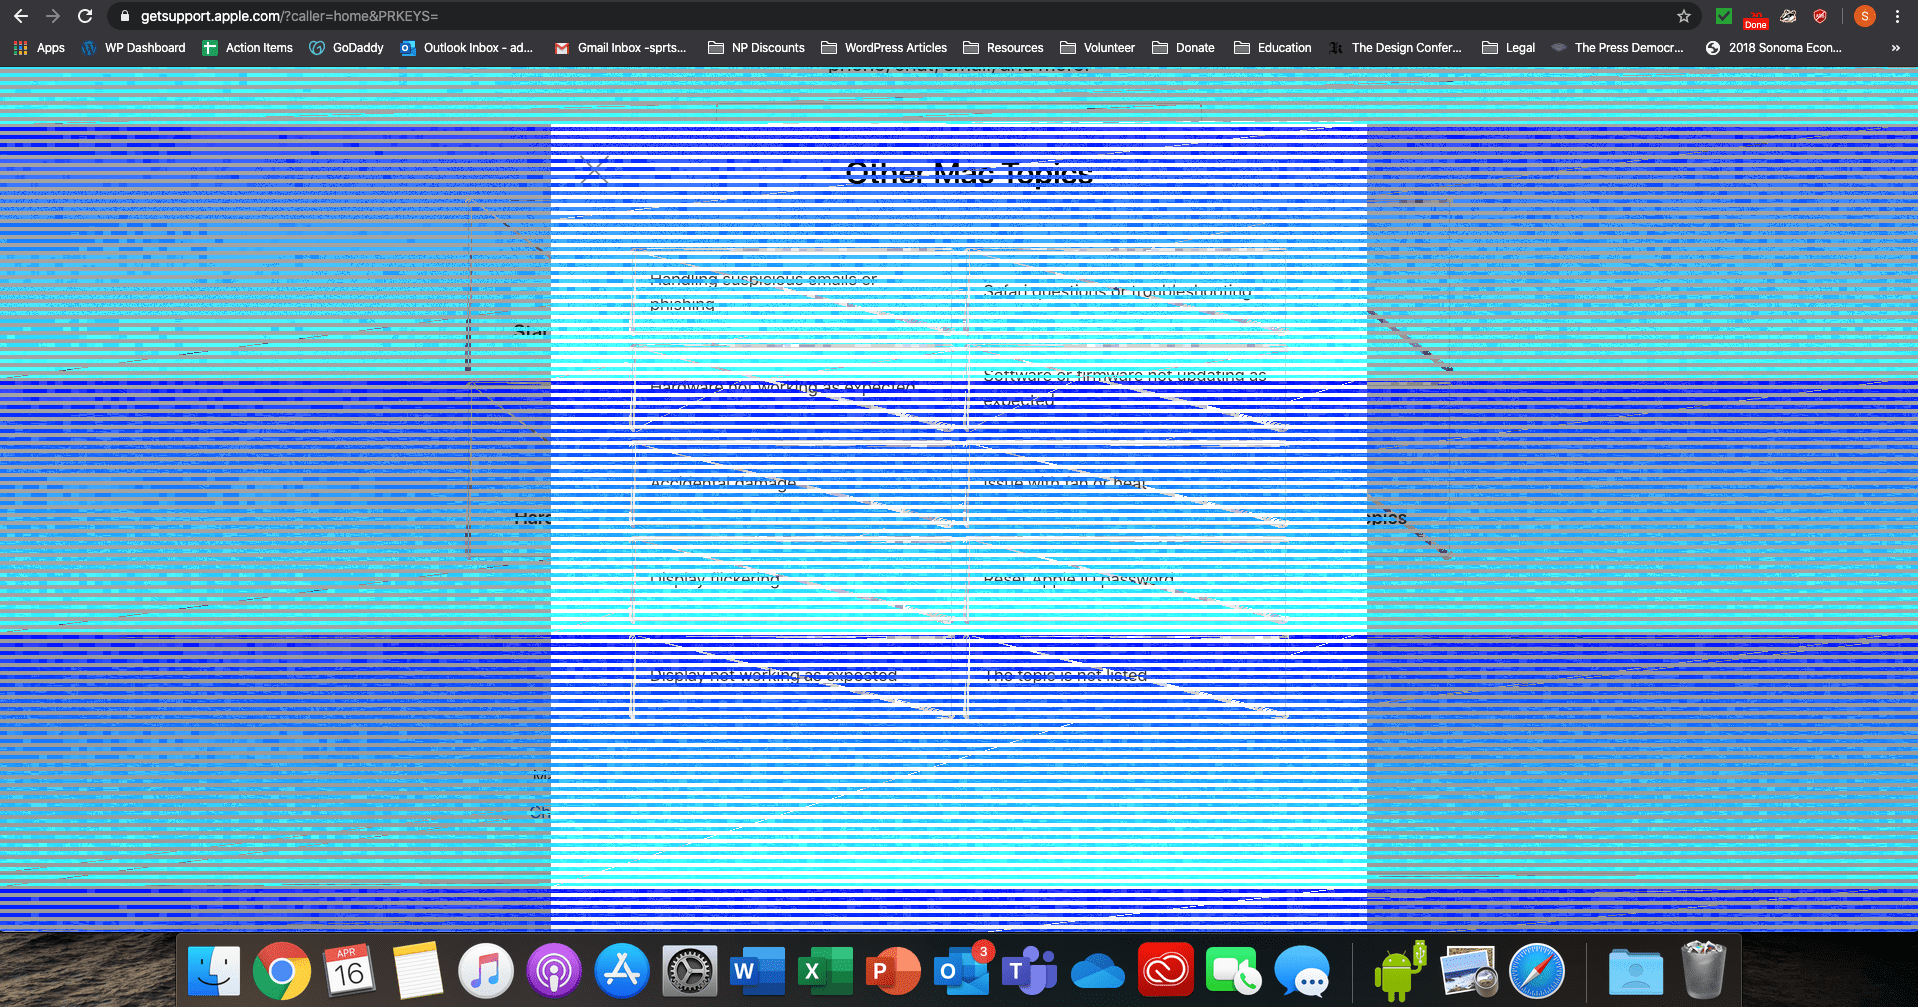The image size is (1918, 1007).
Task: Open the App Store from the Dock
Action: 621,970
